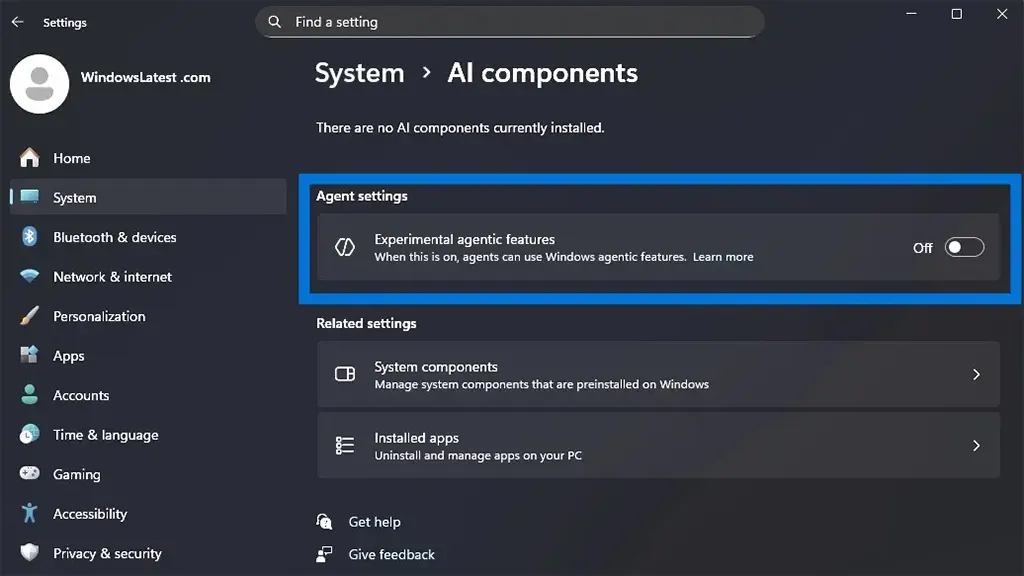
Task: Click the Gaming controller icon
Action: (30, 474)
